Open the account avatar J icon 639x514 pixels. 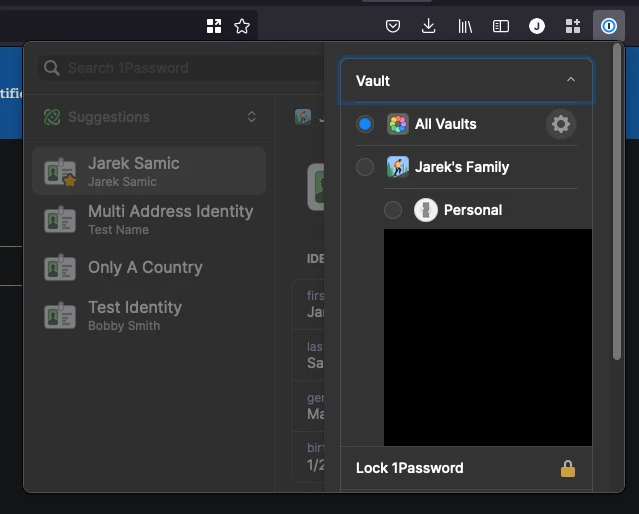(537, 26)
